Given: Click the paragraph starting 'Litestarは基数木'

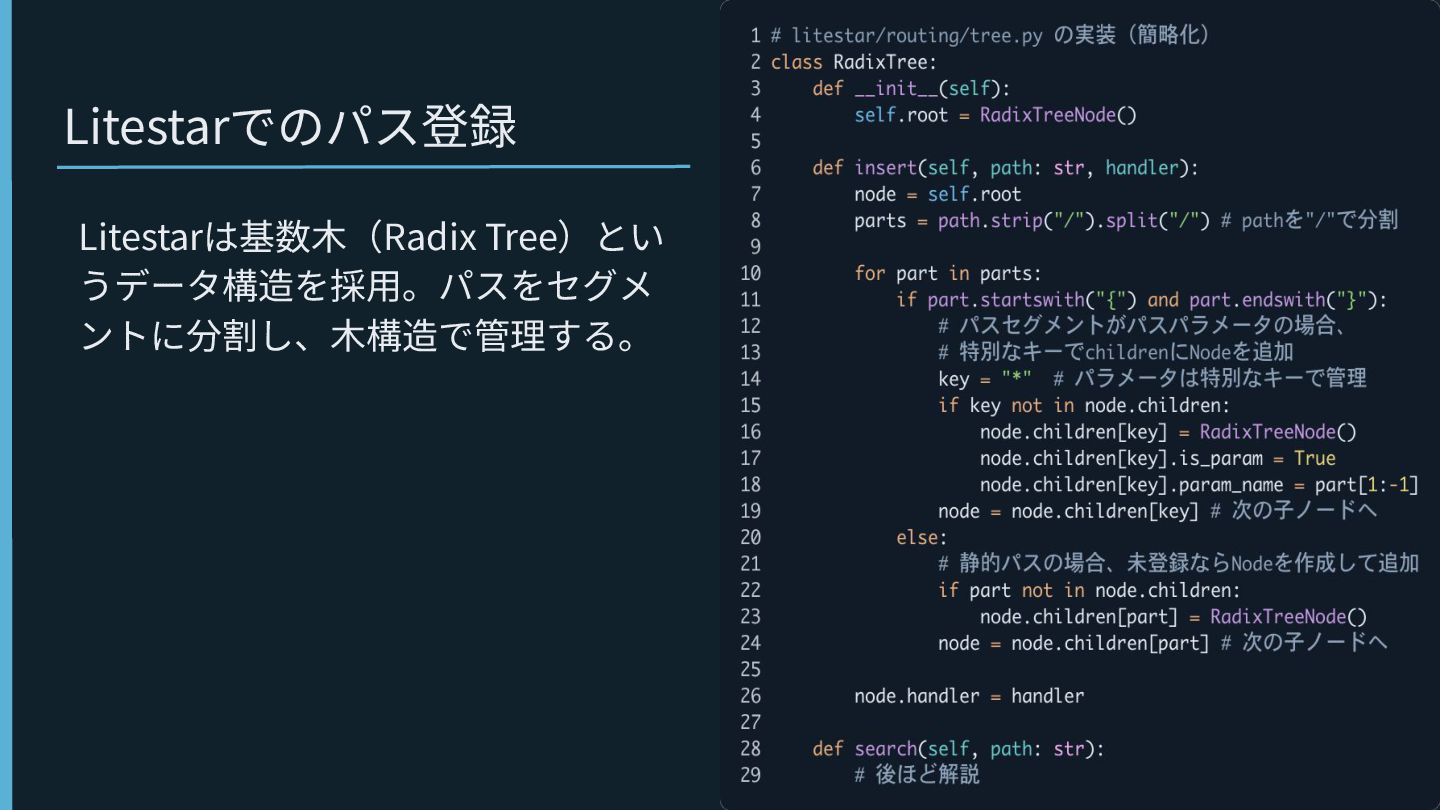Looking at the screenshot, I should (x=371, y=286).
